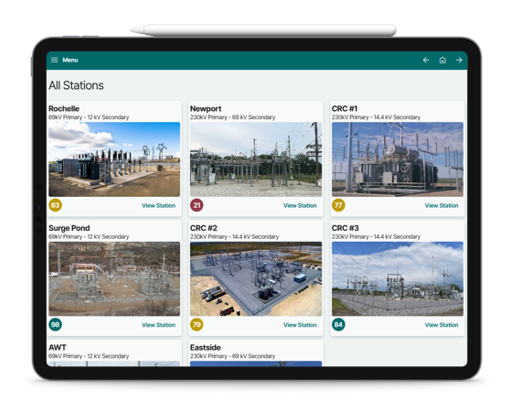Select the Rochelle substation photo
This screenshot has height=408, width=512.
[114, 159]
